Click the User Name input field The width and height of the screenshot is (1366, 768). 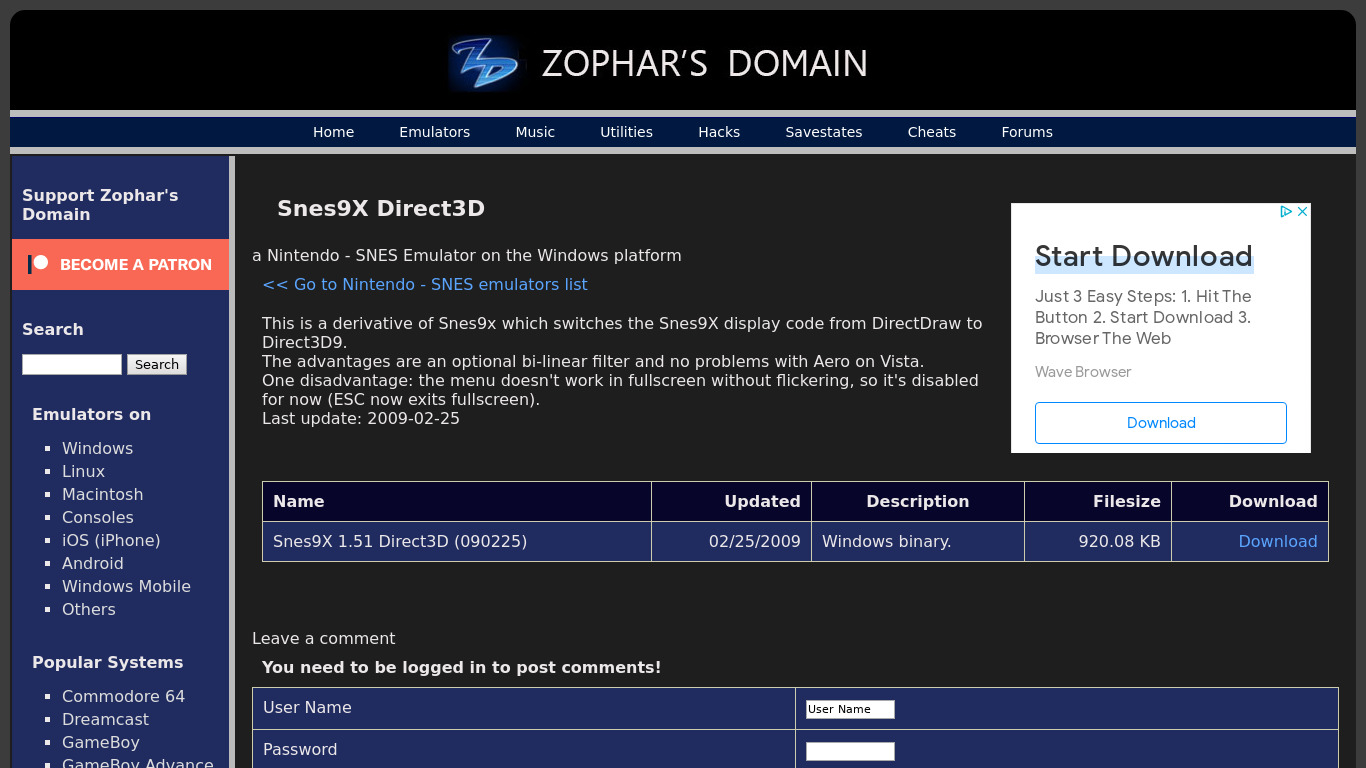[x=850, y=709]
